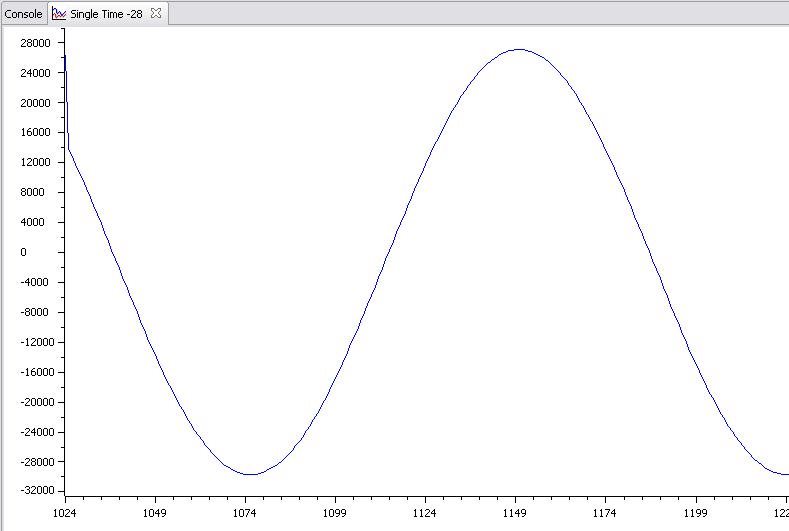
Task: Click the -16000 y-axis label
Action: pyautogui.click(x=35, y=372)
